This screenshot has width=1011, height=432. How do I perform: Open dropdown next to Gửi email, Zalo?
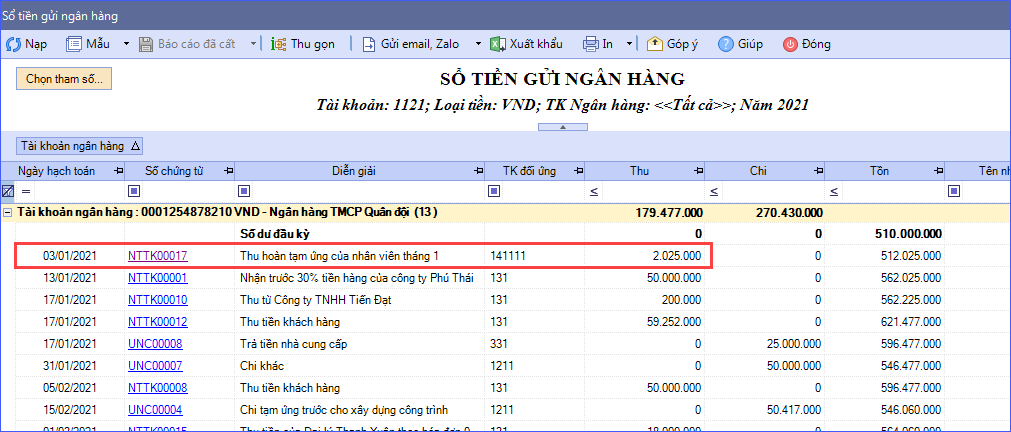(x=478, y=44)
